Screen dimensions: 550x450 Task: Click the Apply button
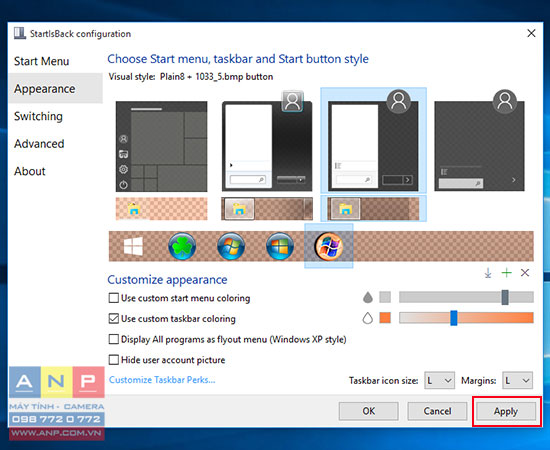(x=506, y=411)
